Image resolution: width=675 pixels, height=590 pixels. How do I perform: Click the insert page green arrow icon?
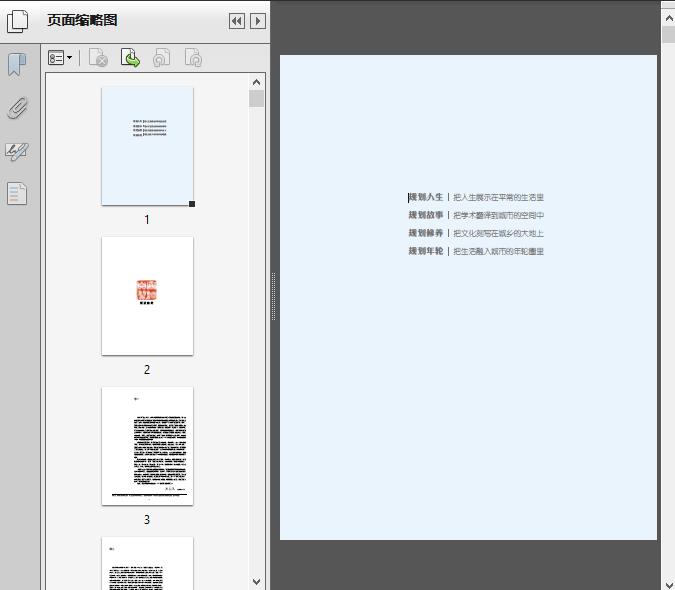(x=130, y=58)
